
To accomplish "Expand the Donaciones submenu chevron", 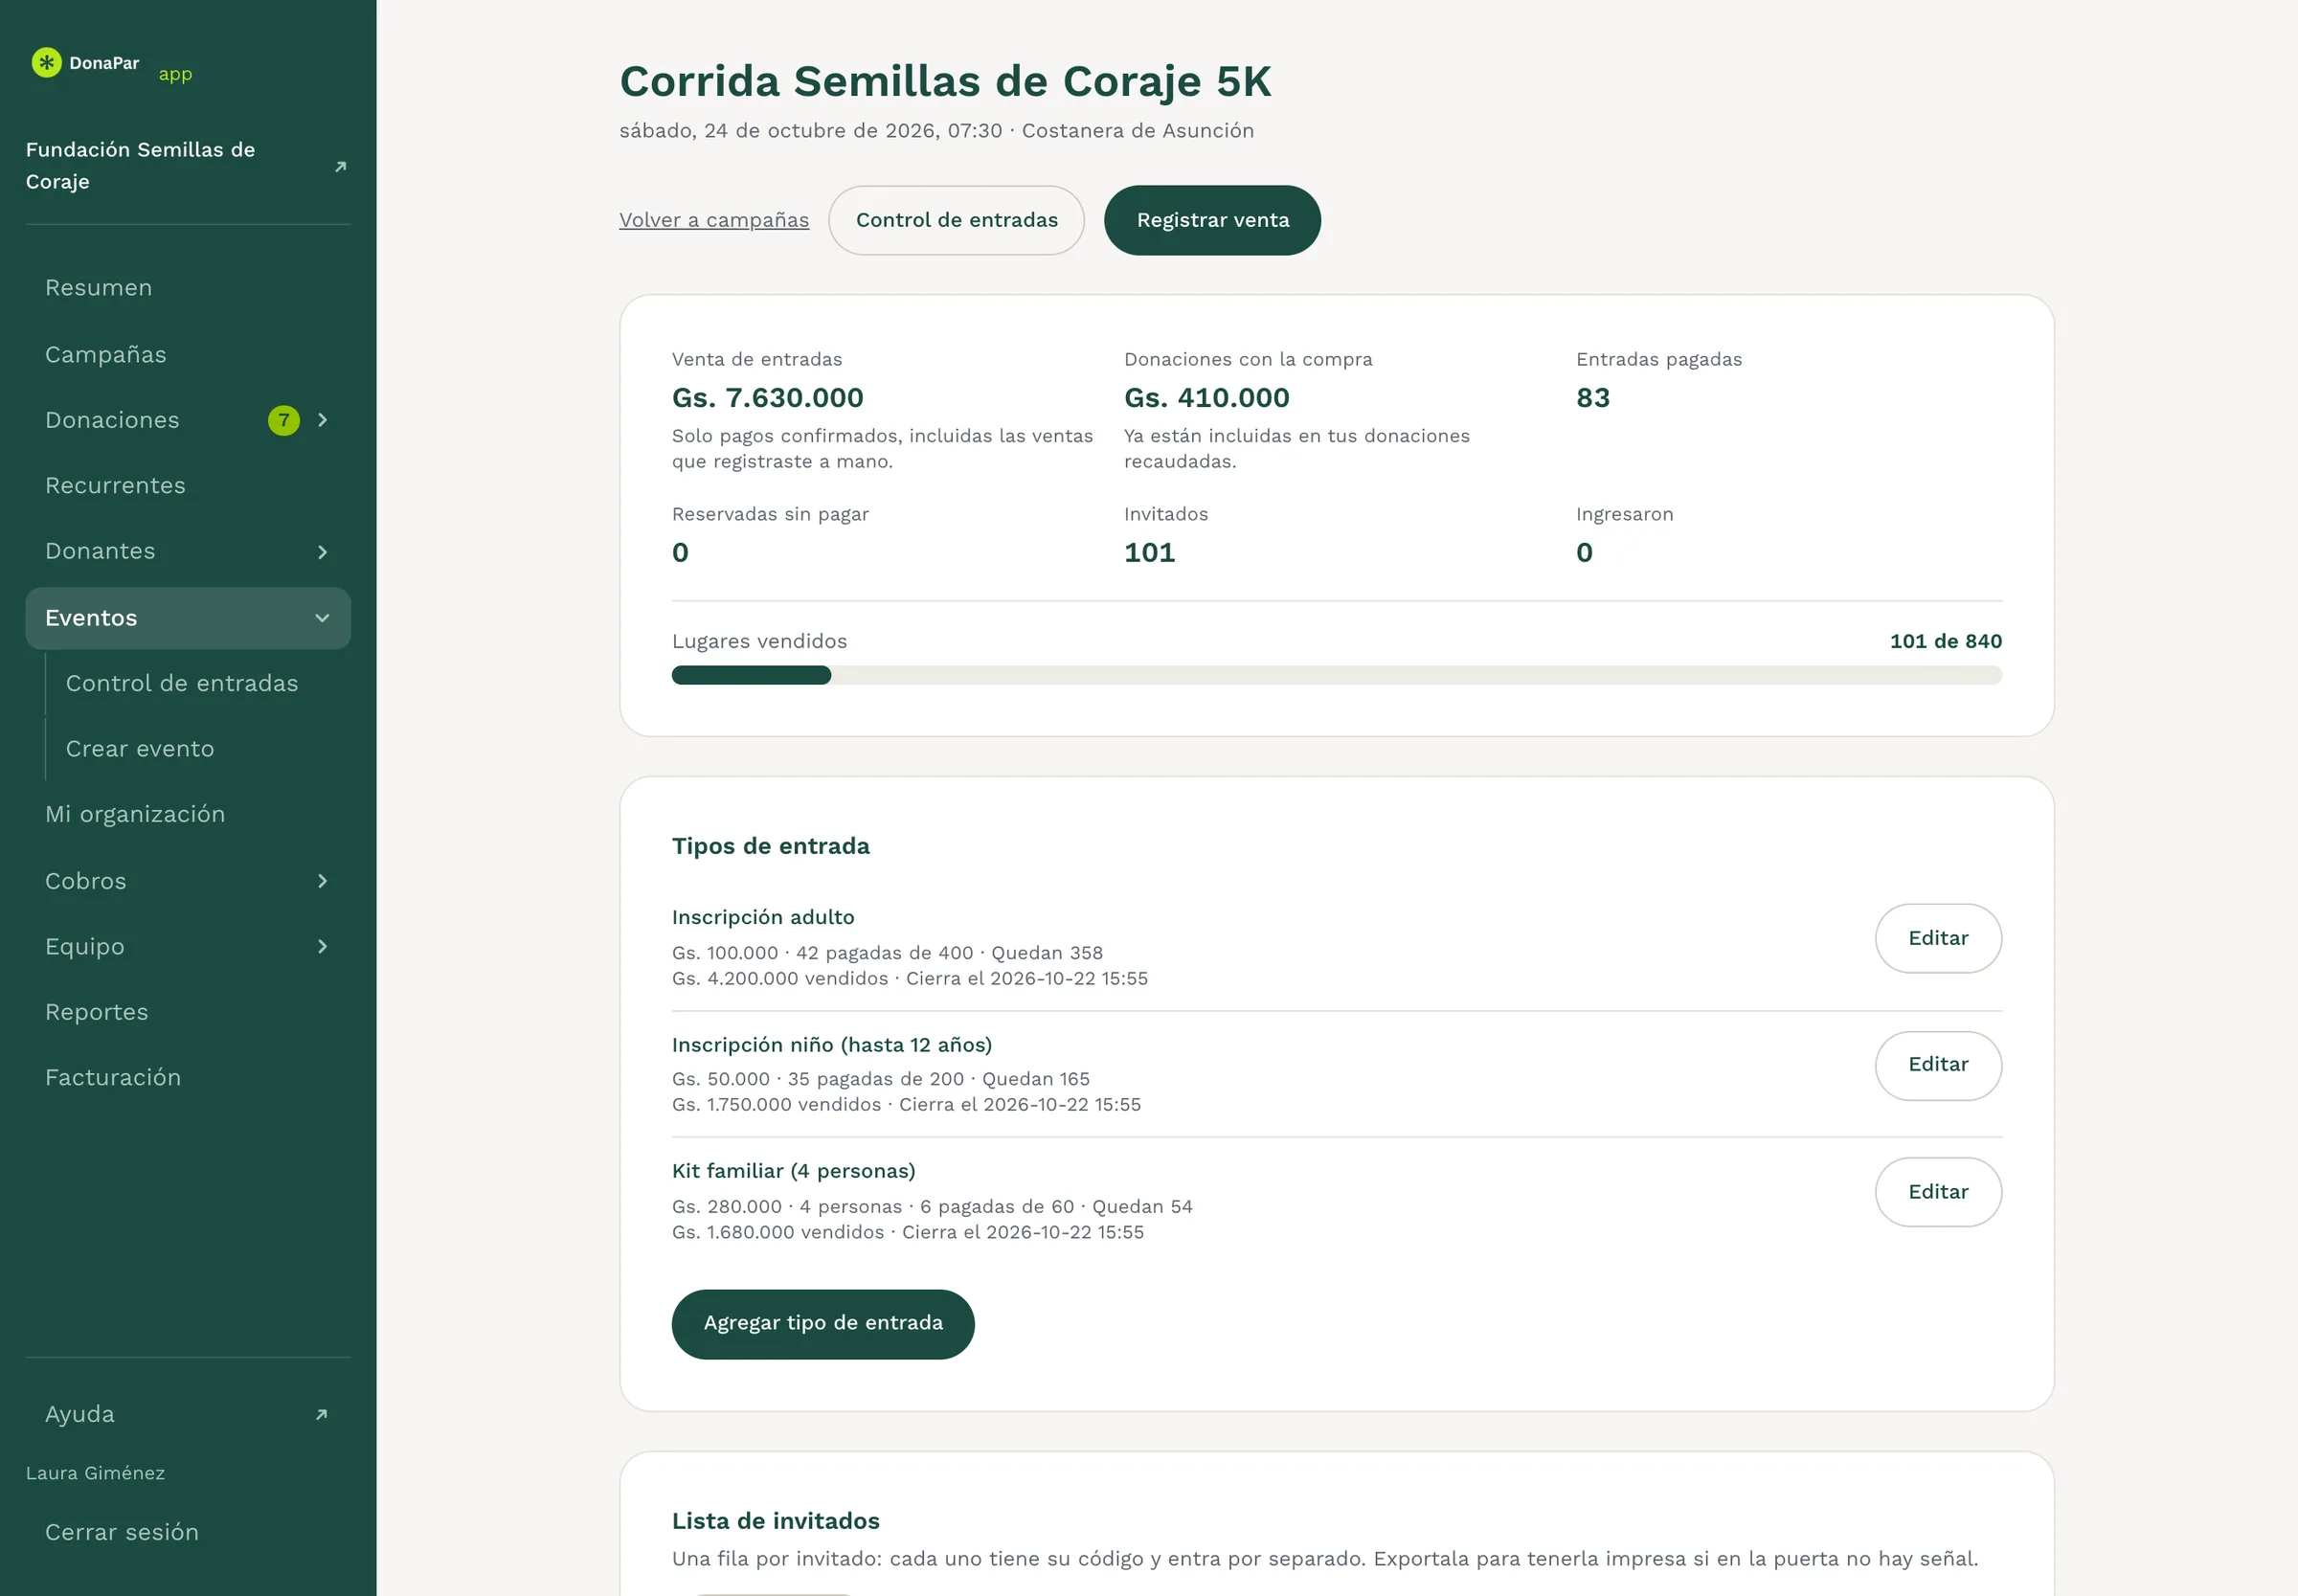I will pos(322,420).
